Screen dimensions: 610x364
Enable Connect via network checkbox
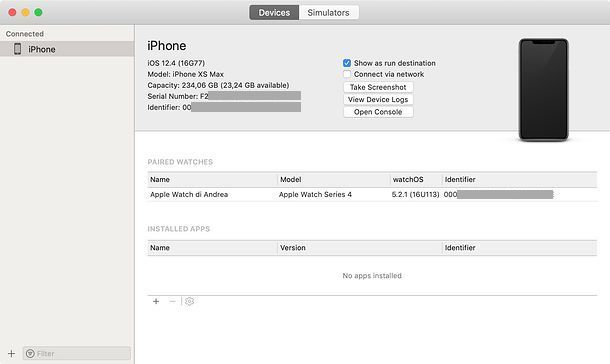pyautogui.click(x=347, y=74)
